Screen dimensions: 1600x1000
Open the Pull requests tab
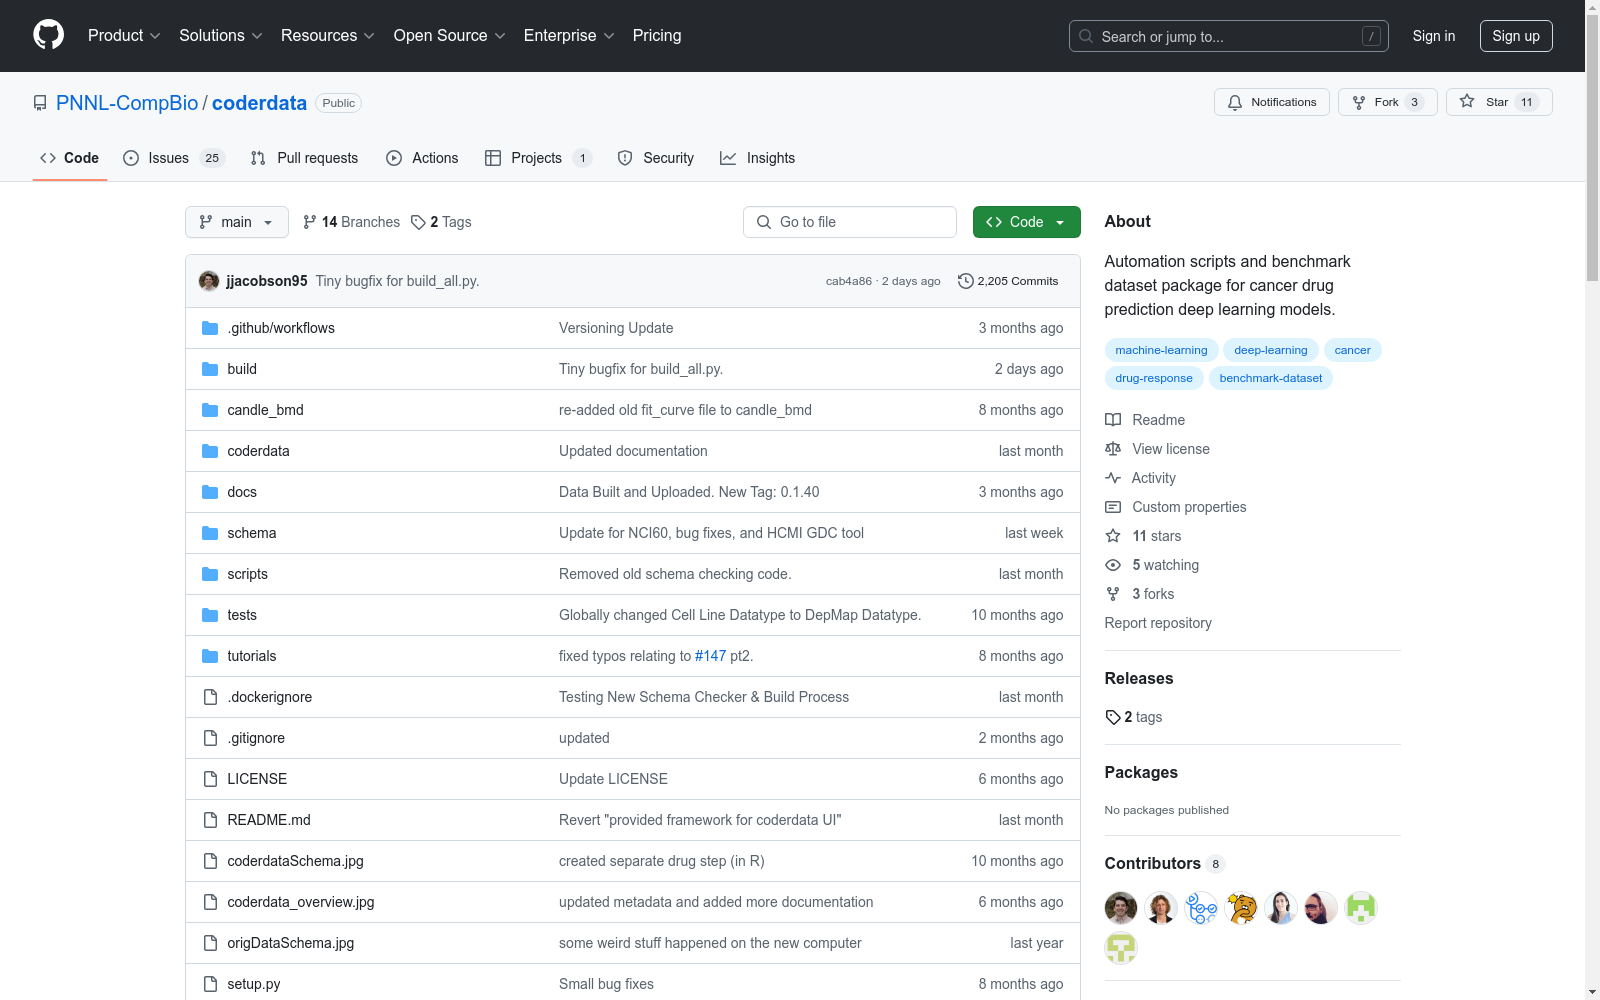coord(304,158)
